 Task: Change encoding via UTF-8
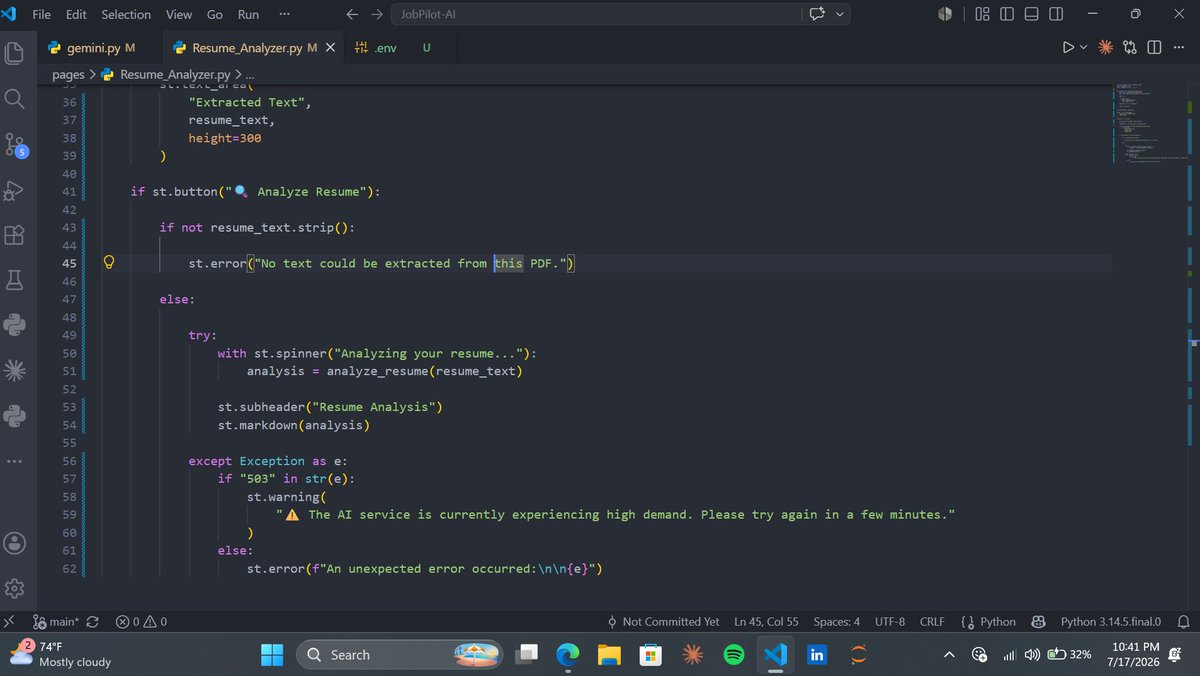point(890,621)
